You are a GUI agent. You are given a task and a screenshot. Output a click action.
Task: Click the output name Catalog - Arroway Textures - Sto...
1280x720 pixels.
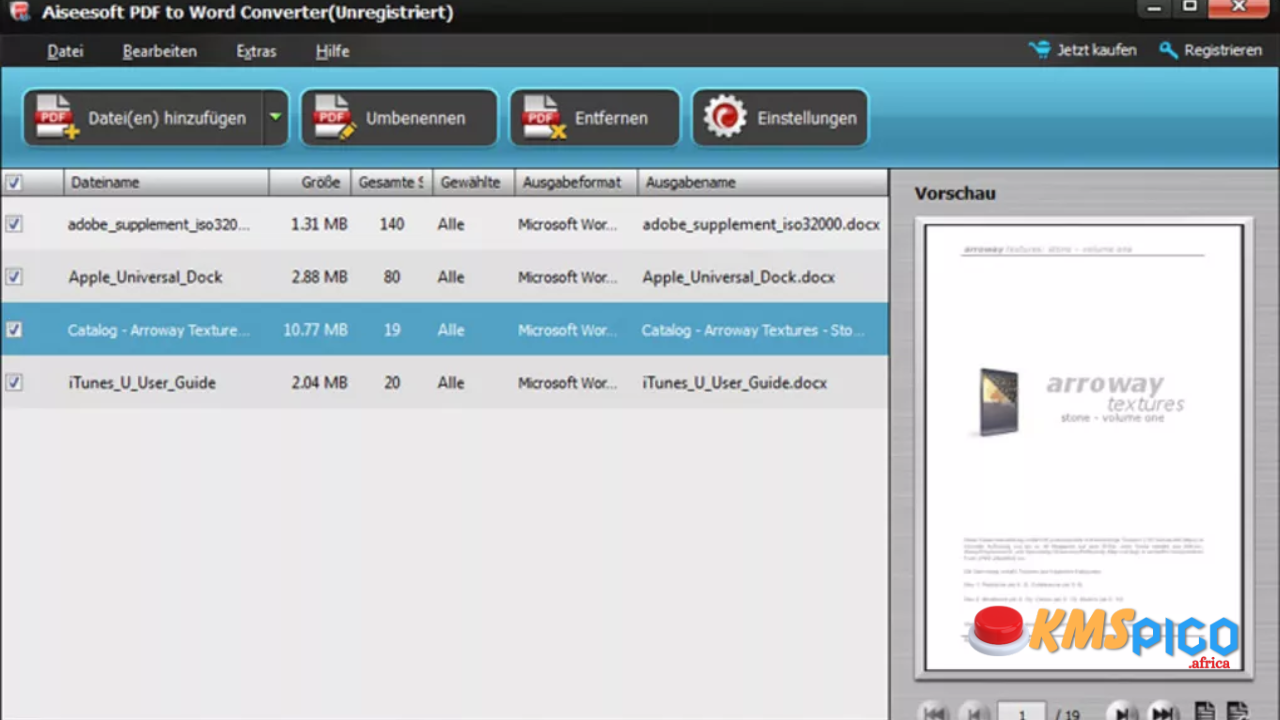point(753,329)
